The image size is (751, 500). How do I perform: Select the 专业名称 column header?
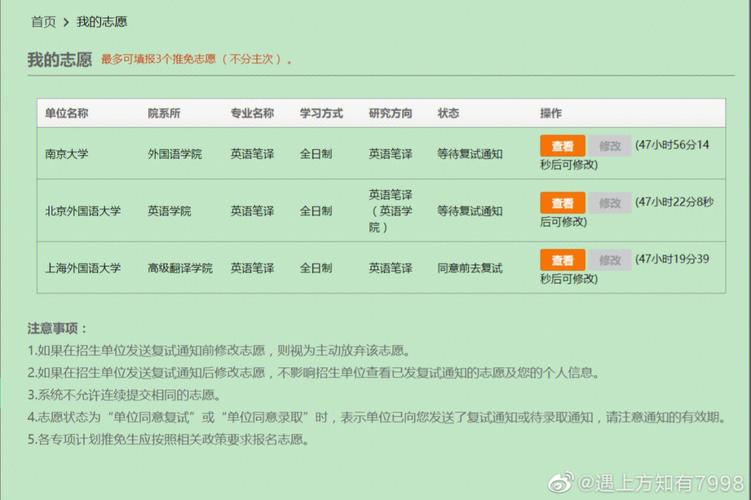click(252, 114)
